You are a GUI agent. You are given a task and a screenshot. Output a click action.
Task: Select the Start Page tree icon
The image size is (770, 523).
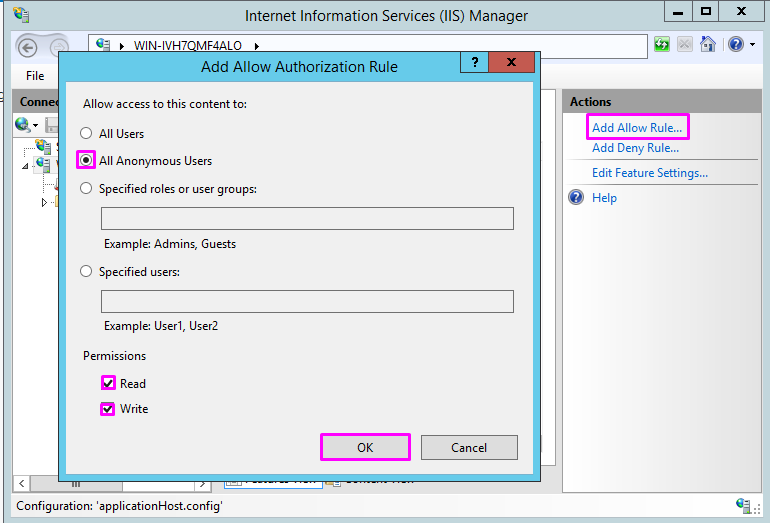44,145
